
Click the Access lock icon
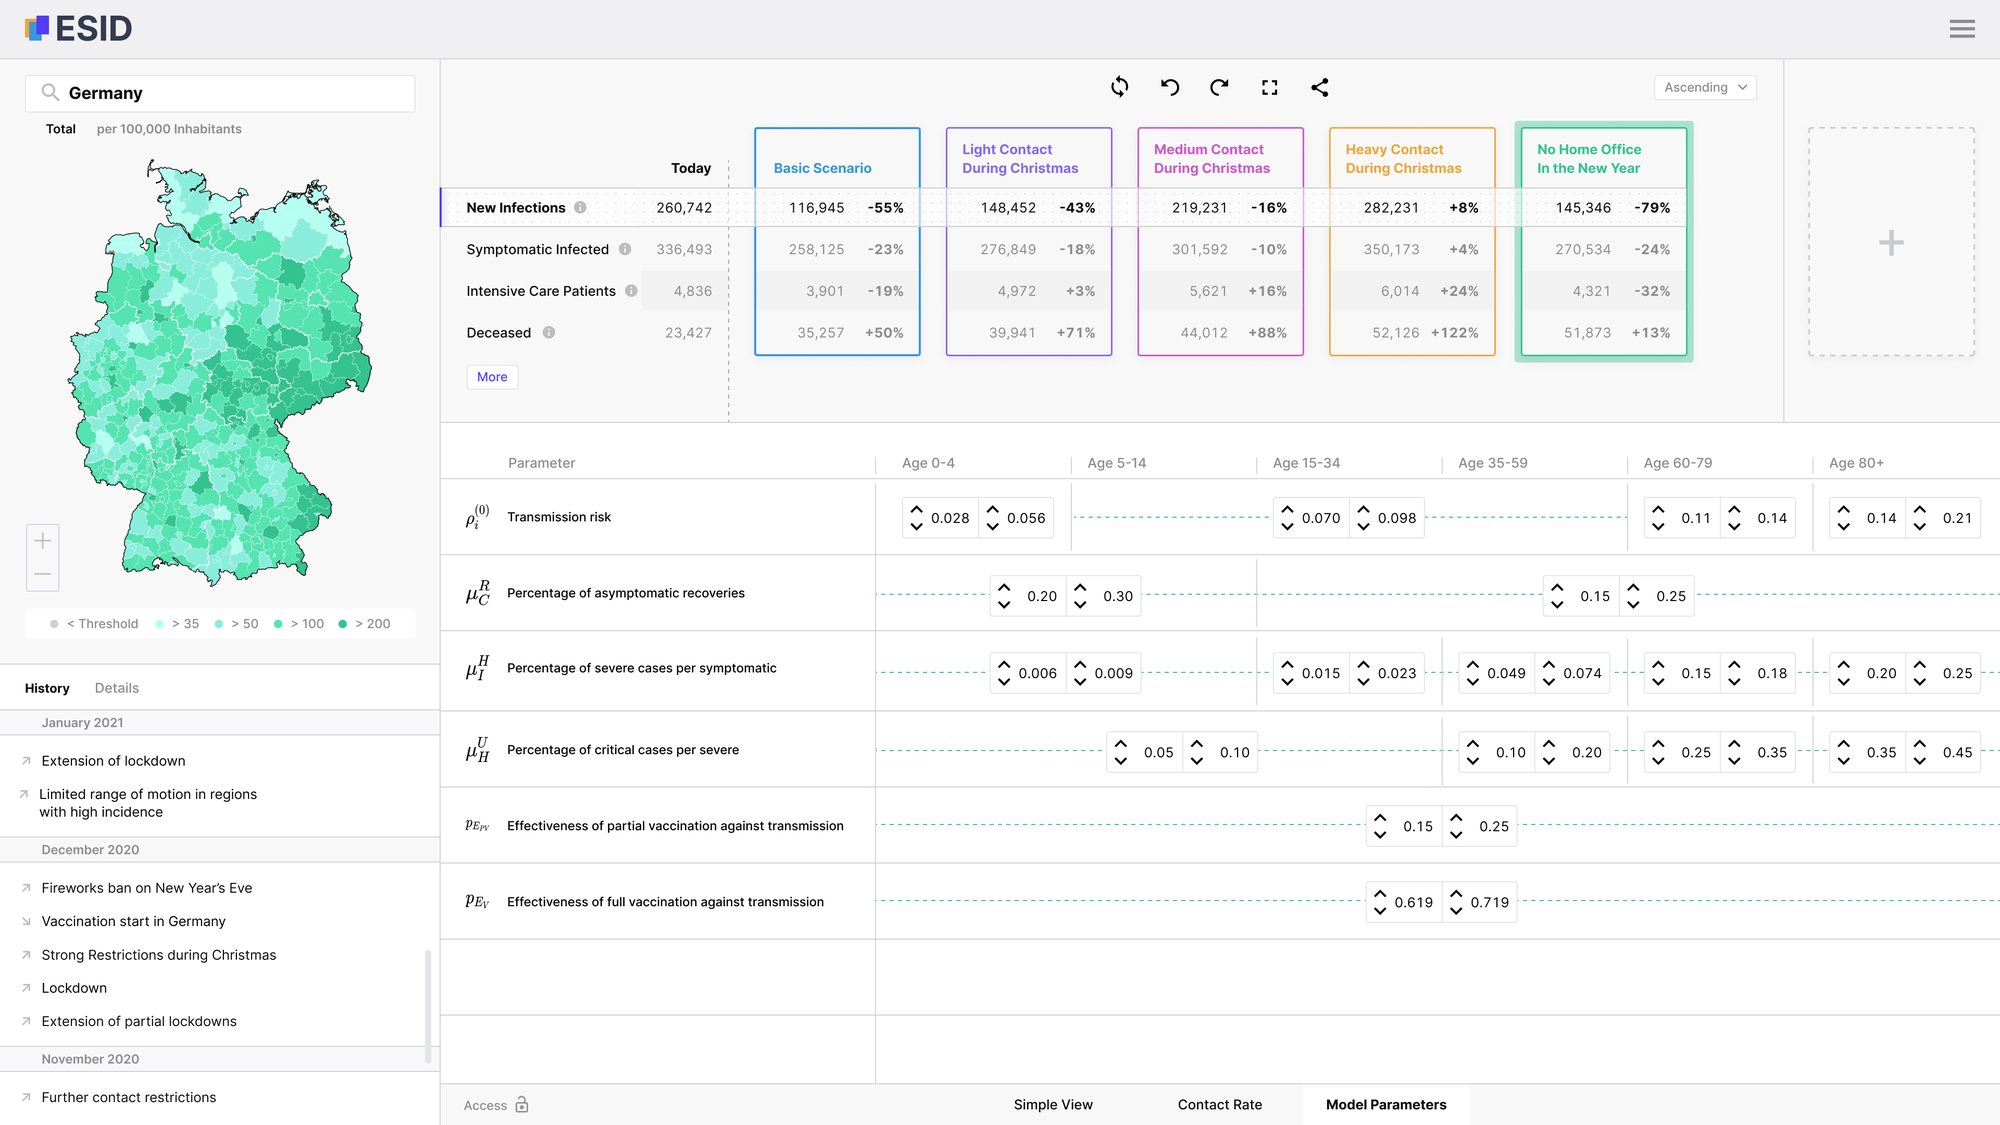[x=522, y=1105]
